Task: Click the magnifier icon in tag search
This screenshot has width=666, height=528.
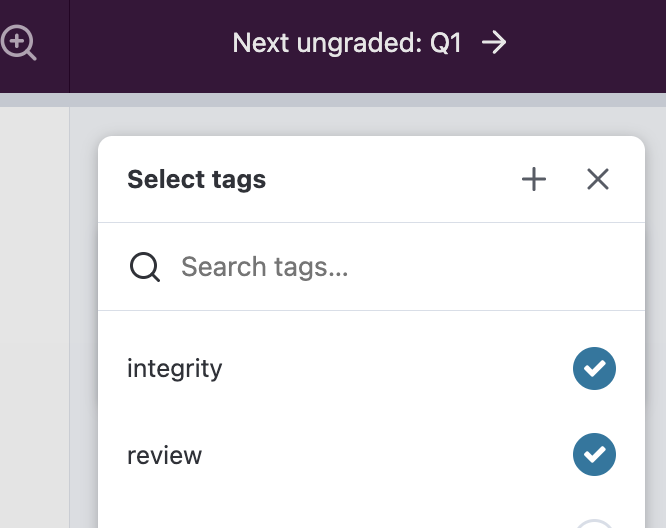Action: tap(145, 267)
